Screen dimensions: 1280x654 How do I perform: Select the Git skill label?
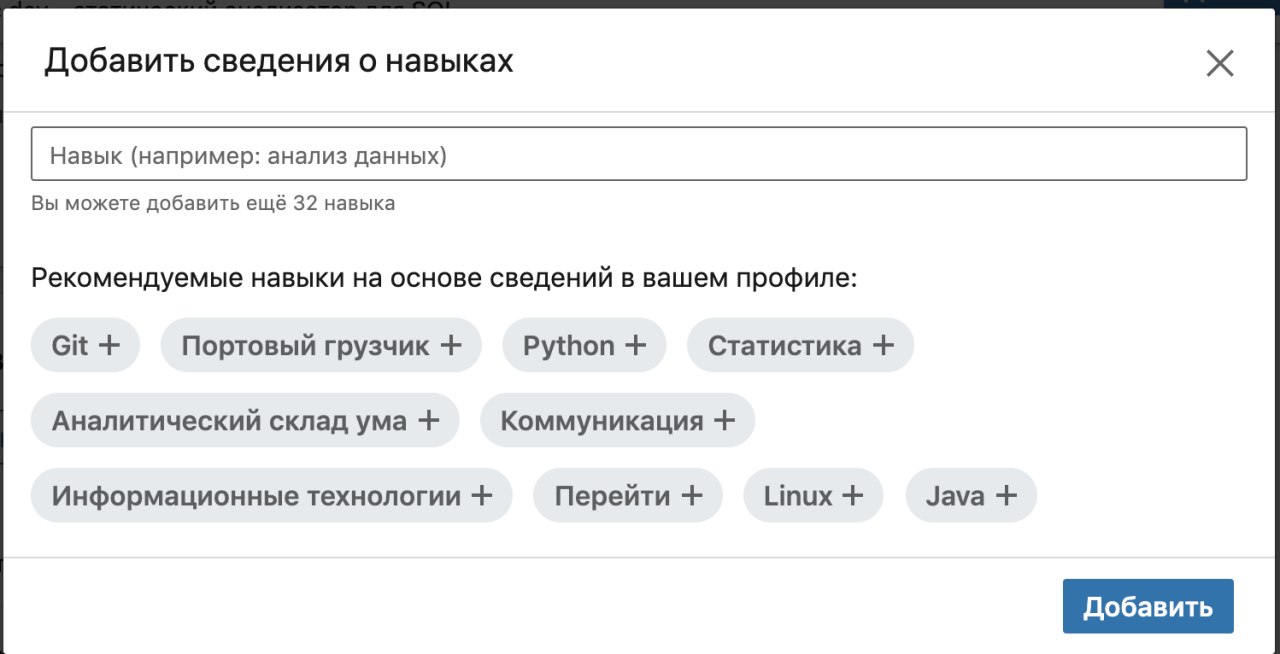pyautogui.click(x=70, y=345)
